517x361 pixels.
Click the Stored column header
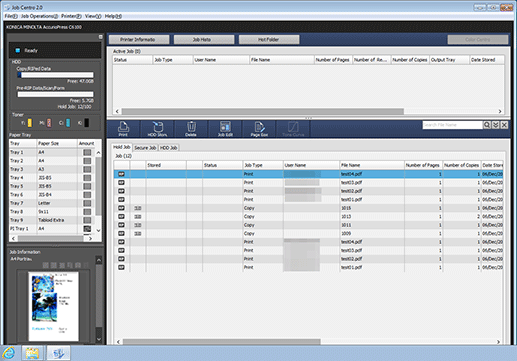(x=166, y=165)
